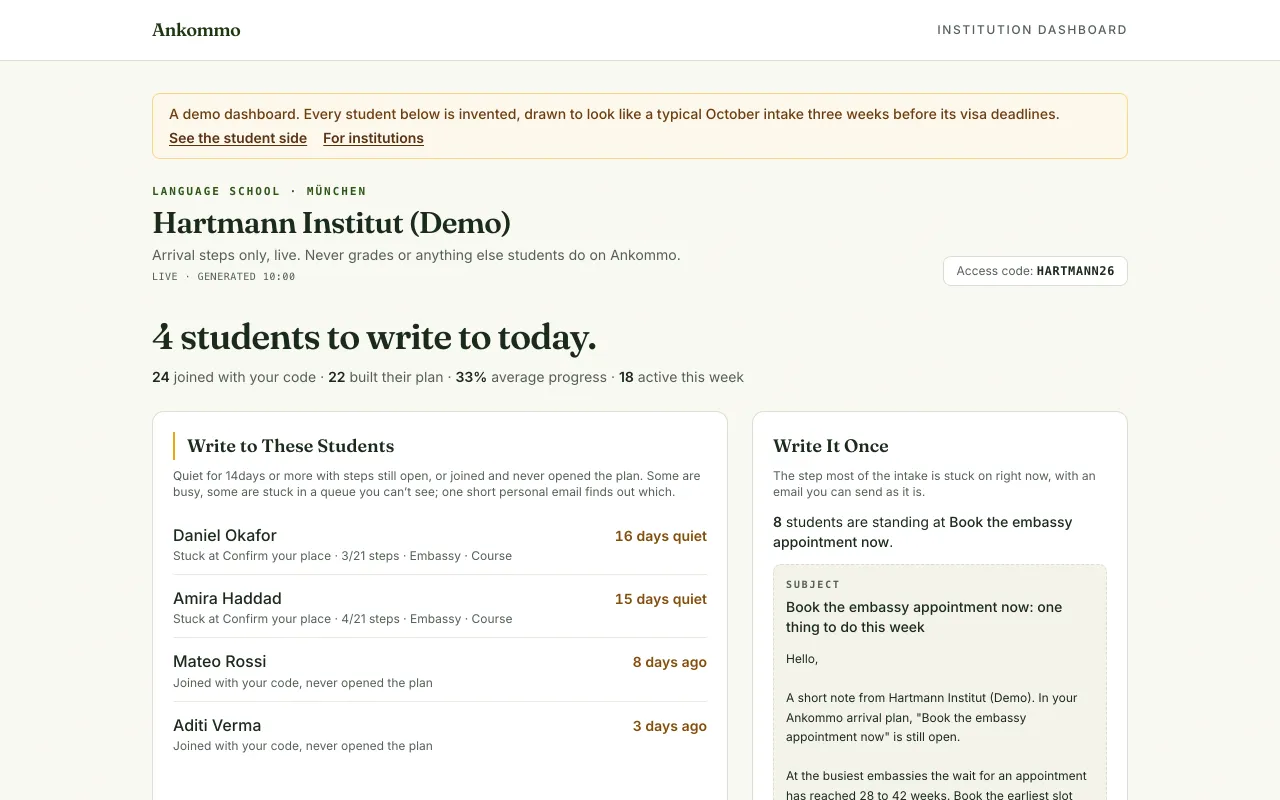Viewport: 1280px width, 800px height.
Task: Click the 'At the busiest embassies' paragraph
Action: coord(936,785)
